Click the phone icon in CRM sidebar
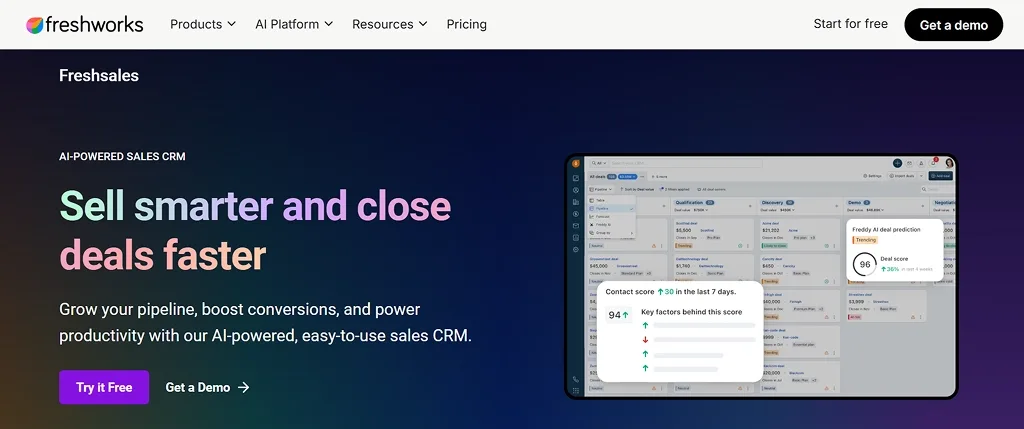Image resolution: width=1024 pixels, height=429 pixels. tap(575, 379)
